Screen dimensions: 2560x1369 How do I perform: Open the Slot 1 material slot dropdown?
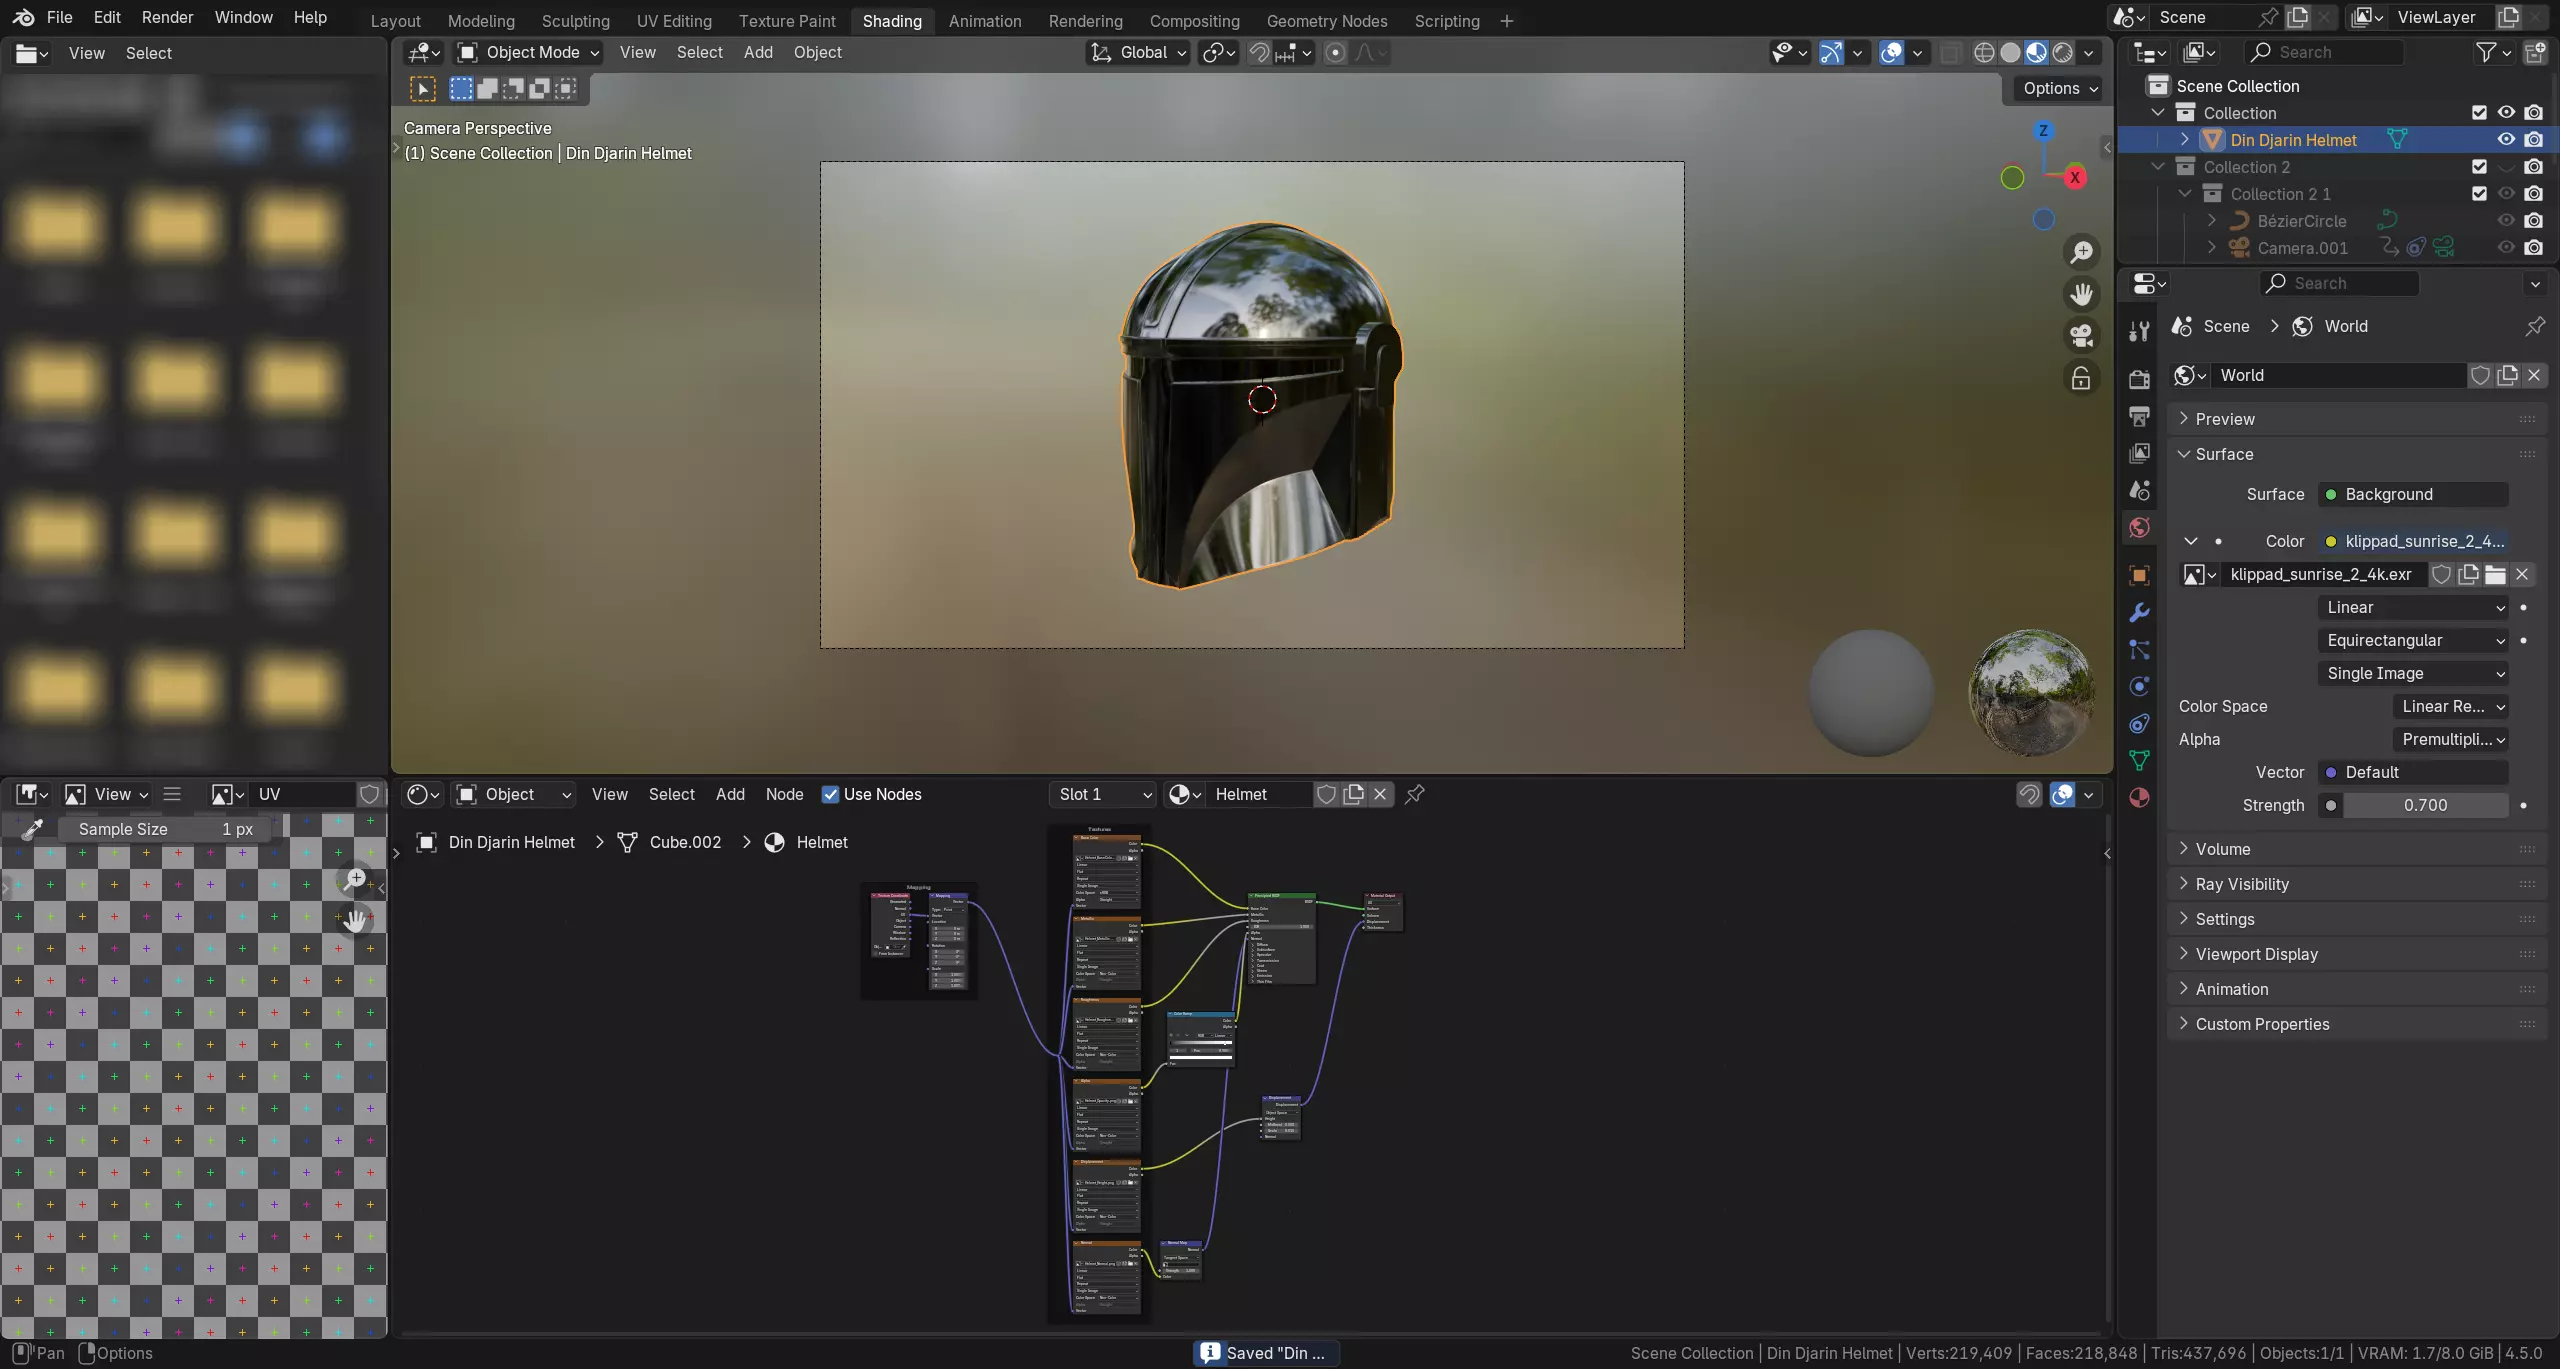pos(1104,794)
